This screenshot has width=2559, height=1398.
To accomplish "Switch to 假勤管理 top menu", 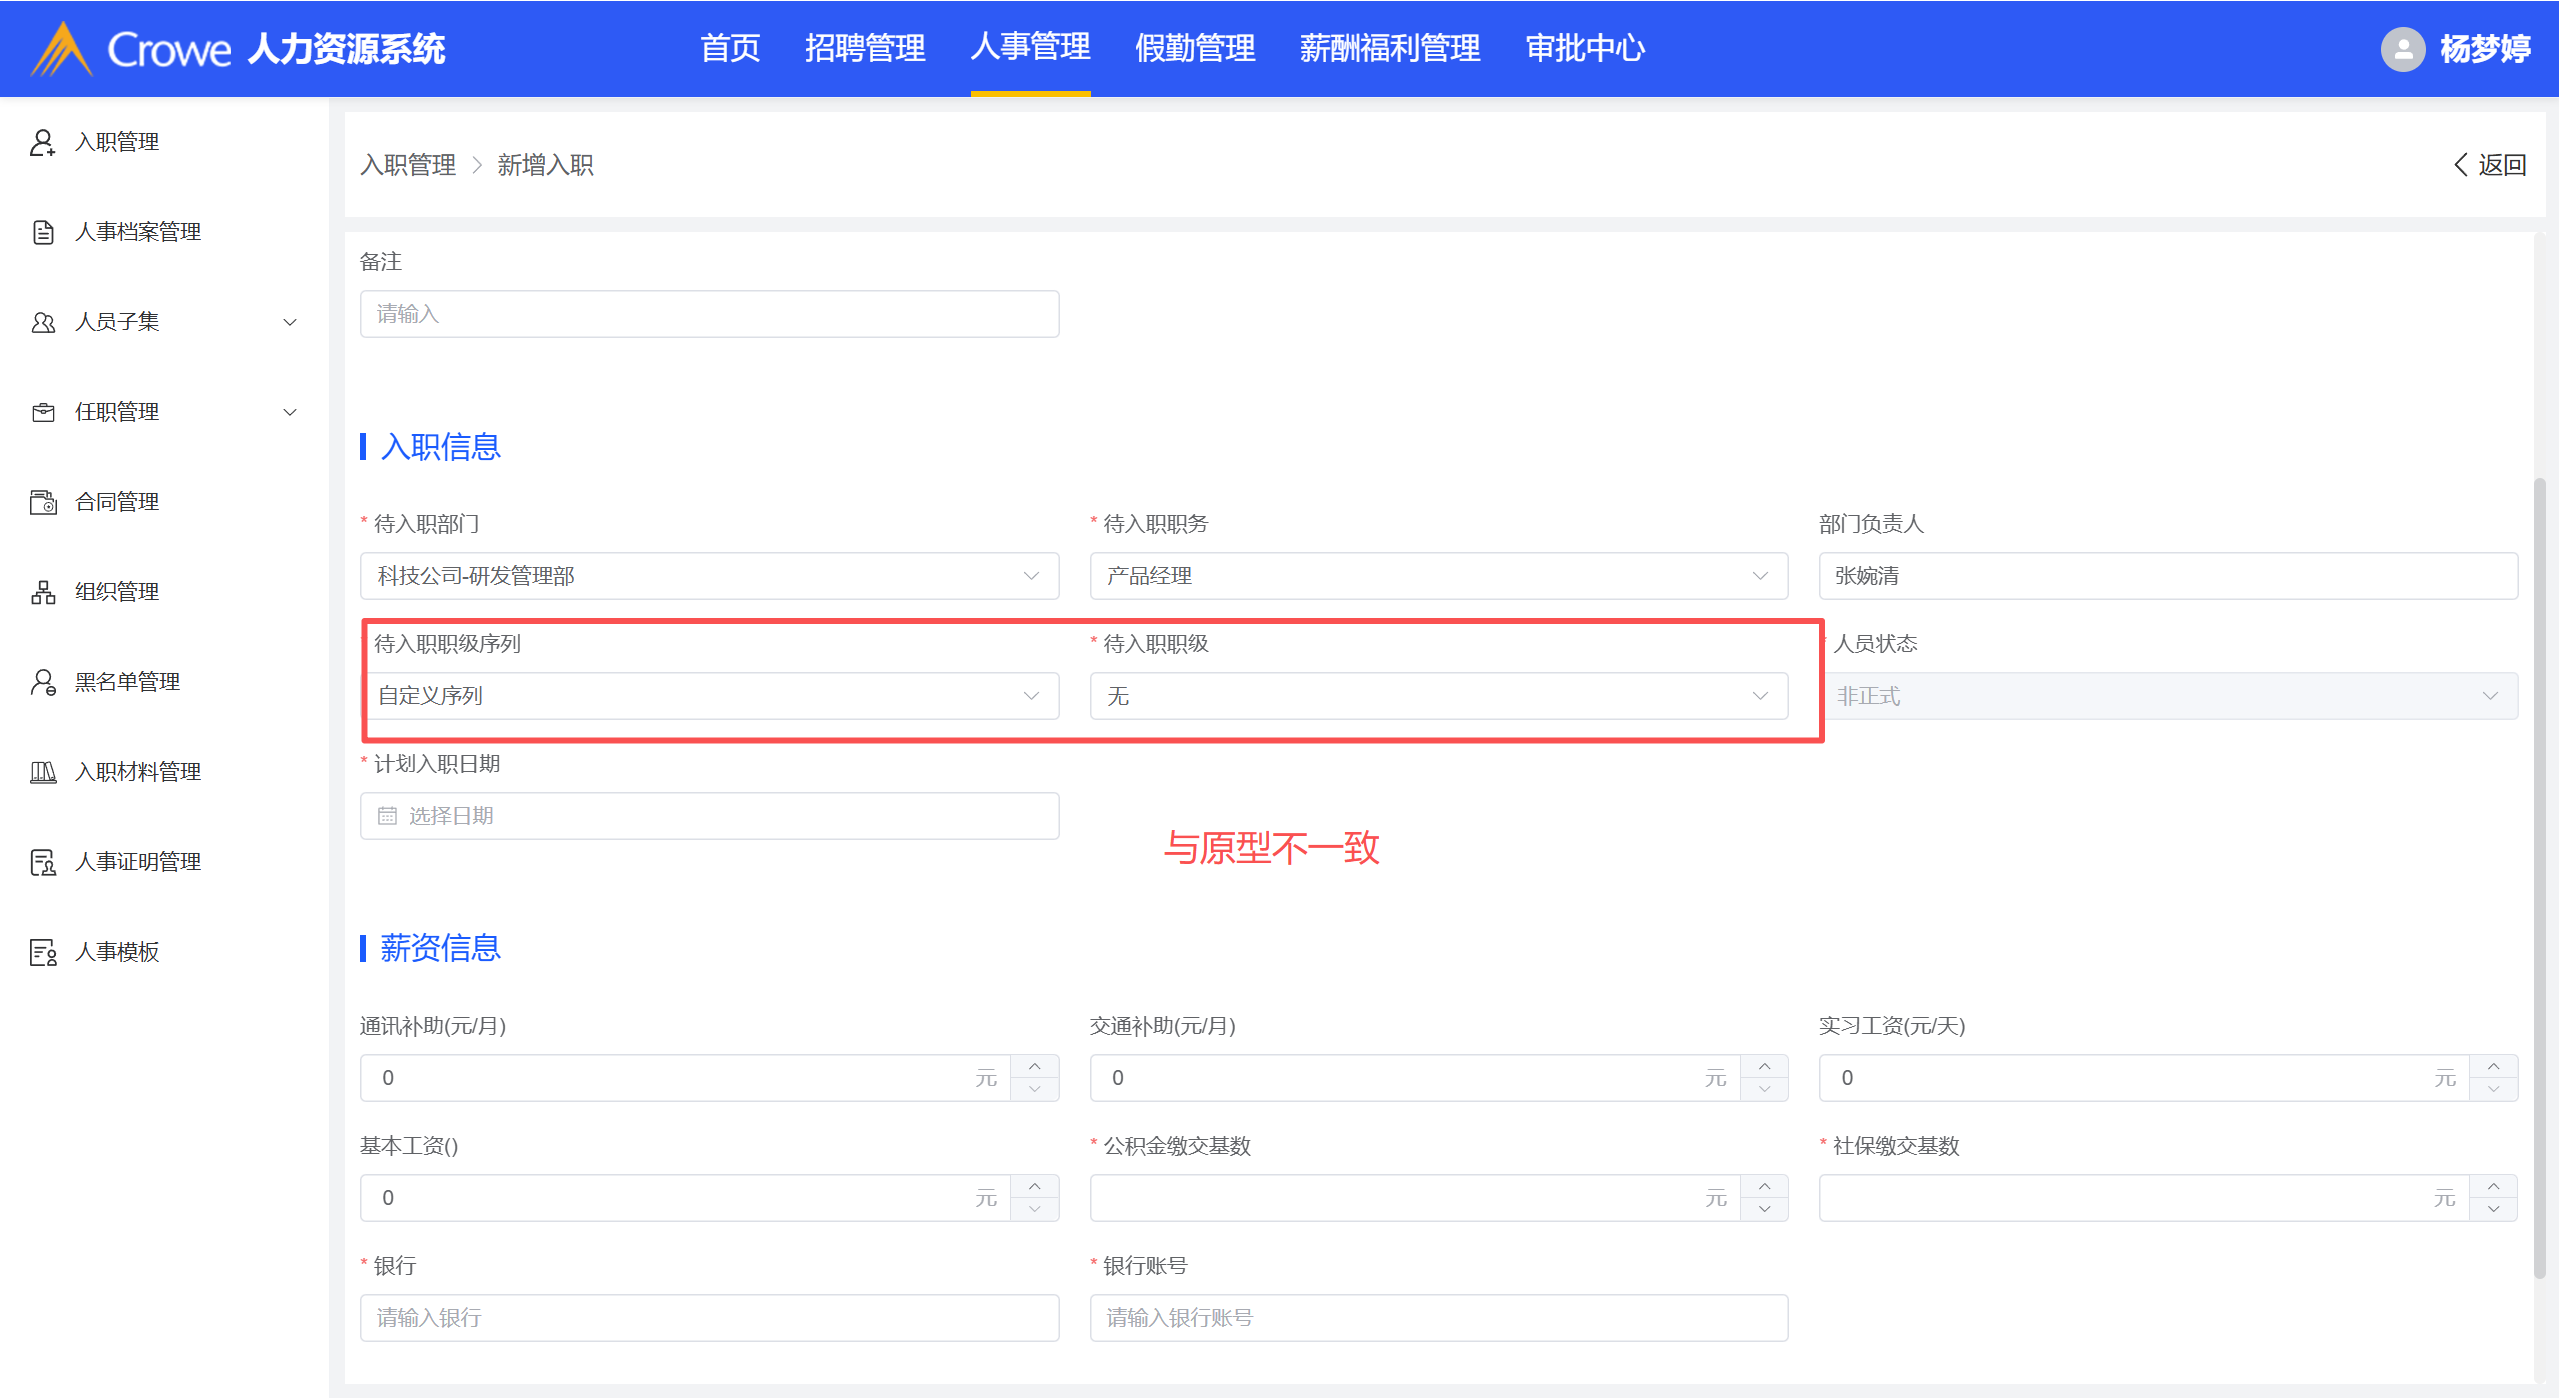I will click(x=1194, y=48).
